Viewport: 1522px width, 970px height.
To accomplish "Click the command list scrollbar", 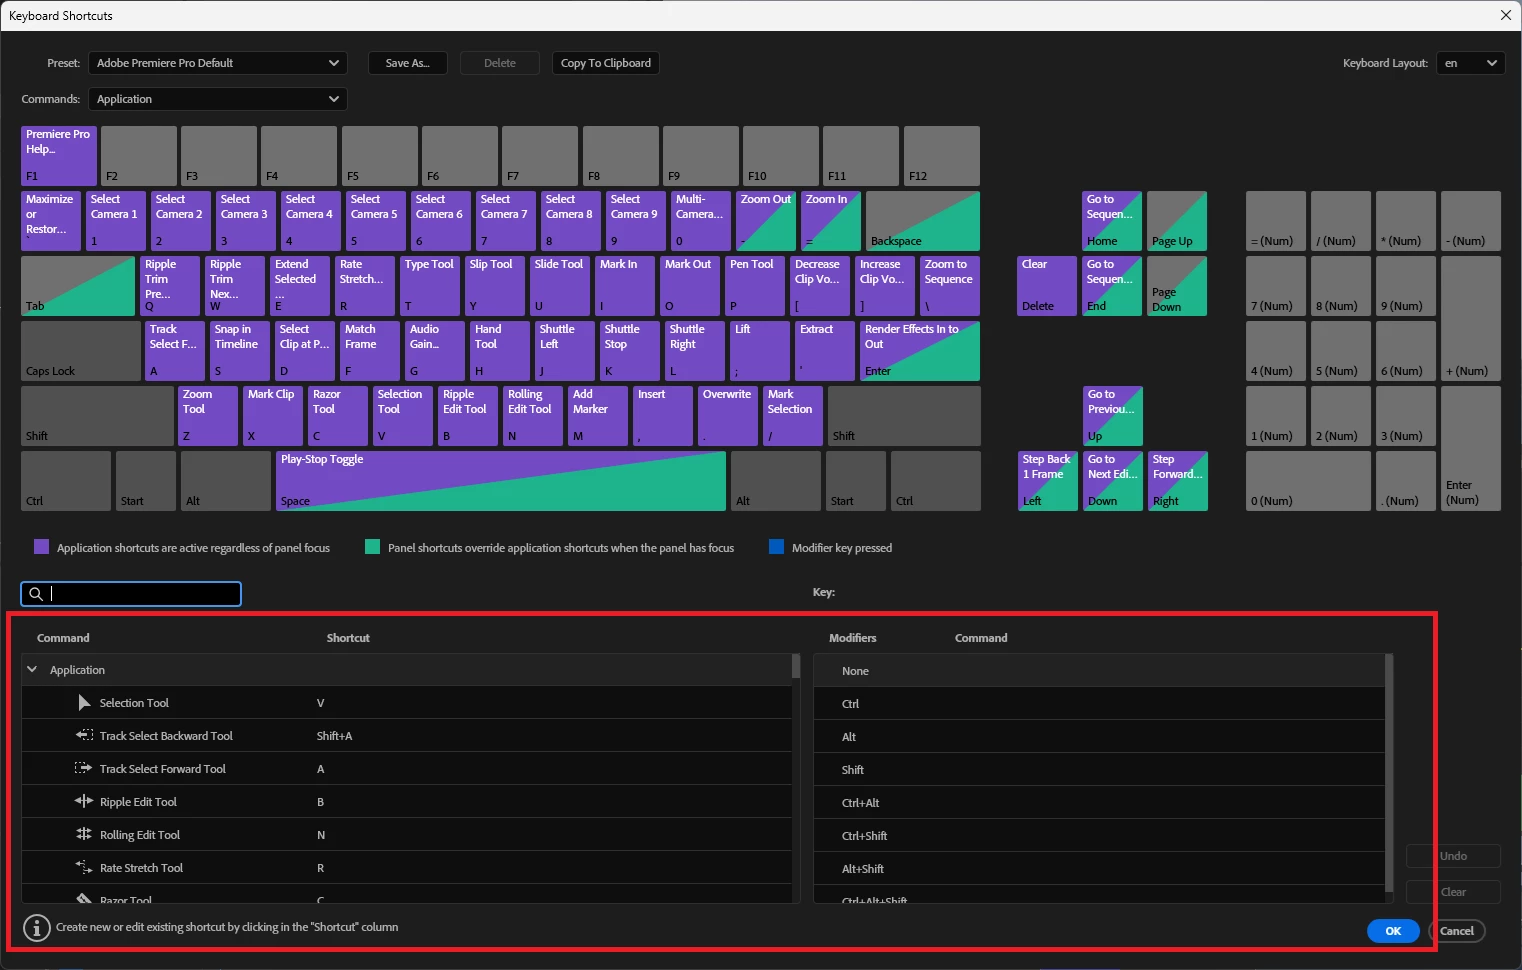I will tap(796, 666).
